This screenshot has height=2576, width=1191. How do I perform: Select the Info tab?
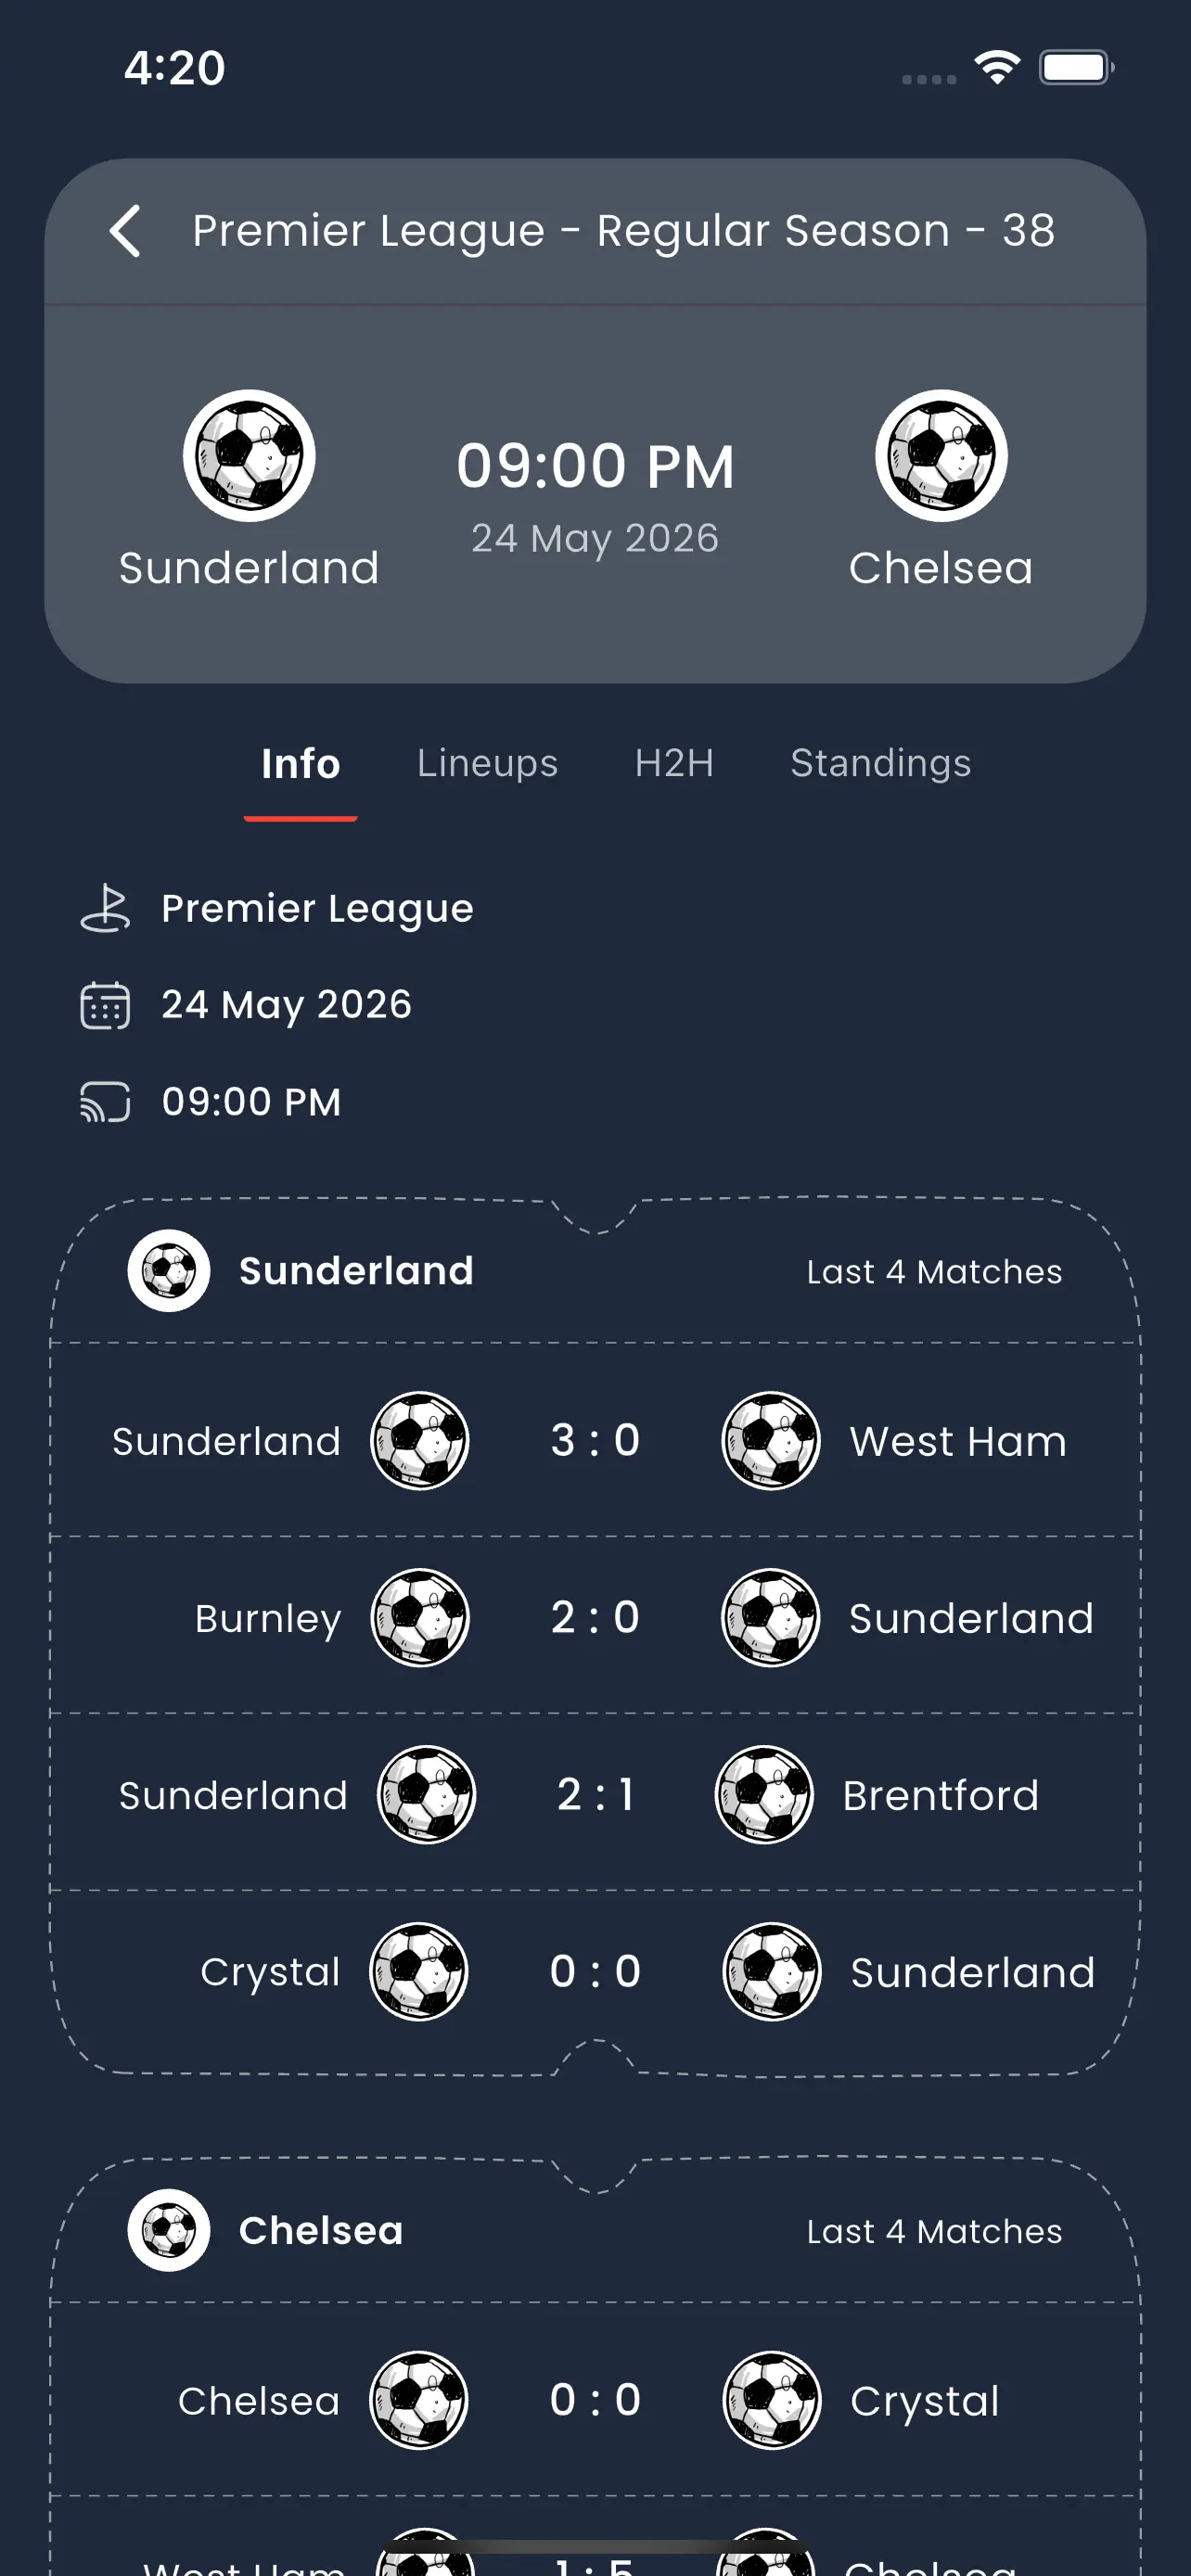pos(301,764)
